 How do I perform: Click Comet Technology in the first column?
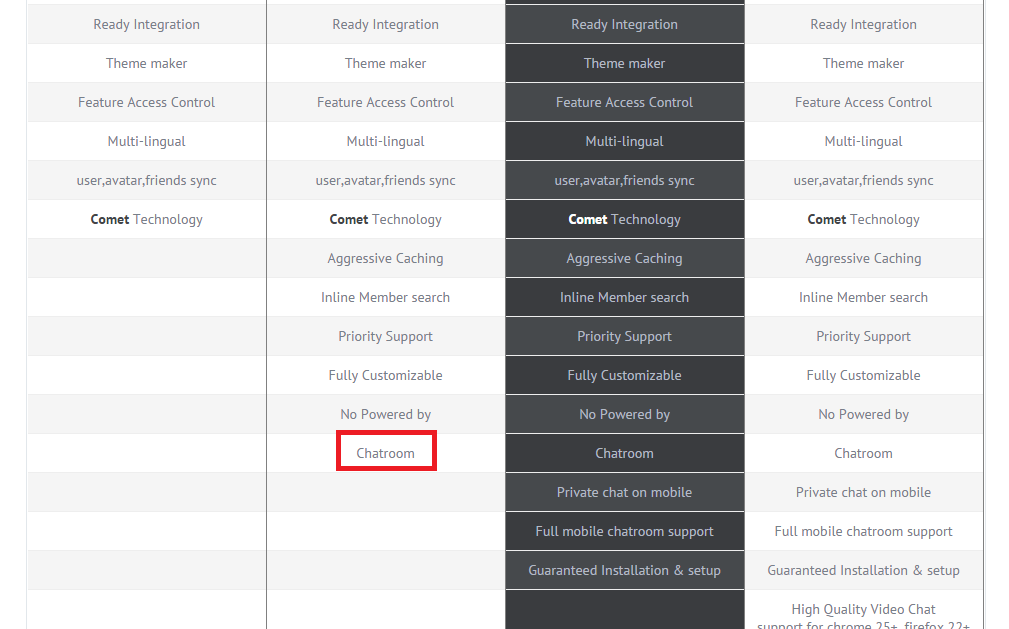click(x=146, y=220)
